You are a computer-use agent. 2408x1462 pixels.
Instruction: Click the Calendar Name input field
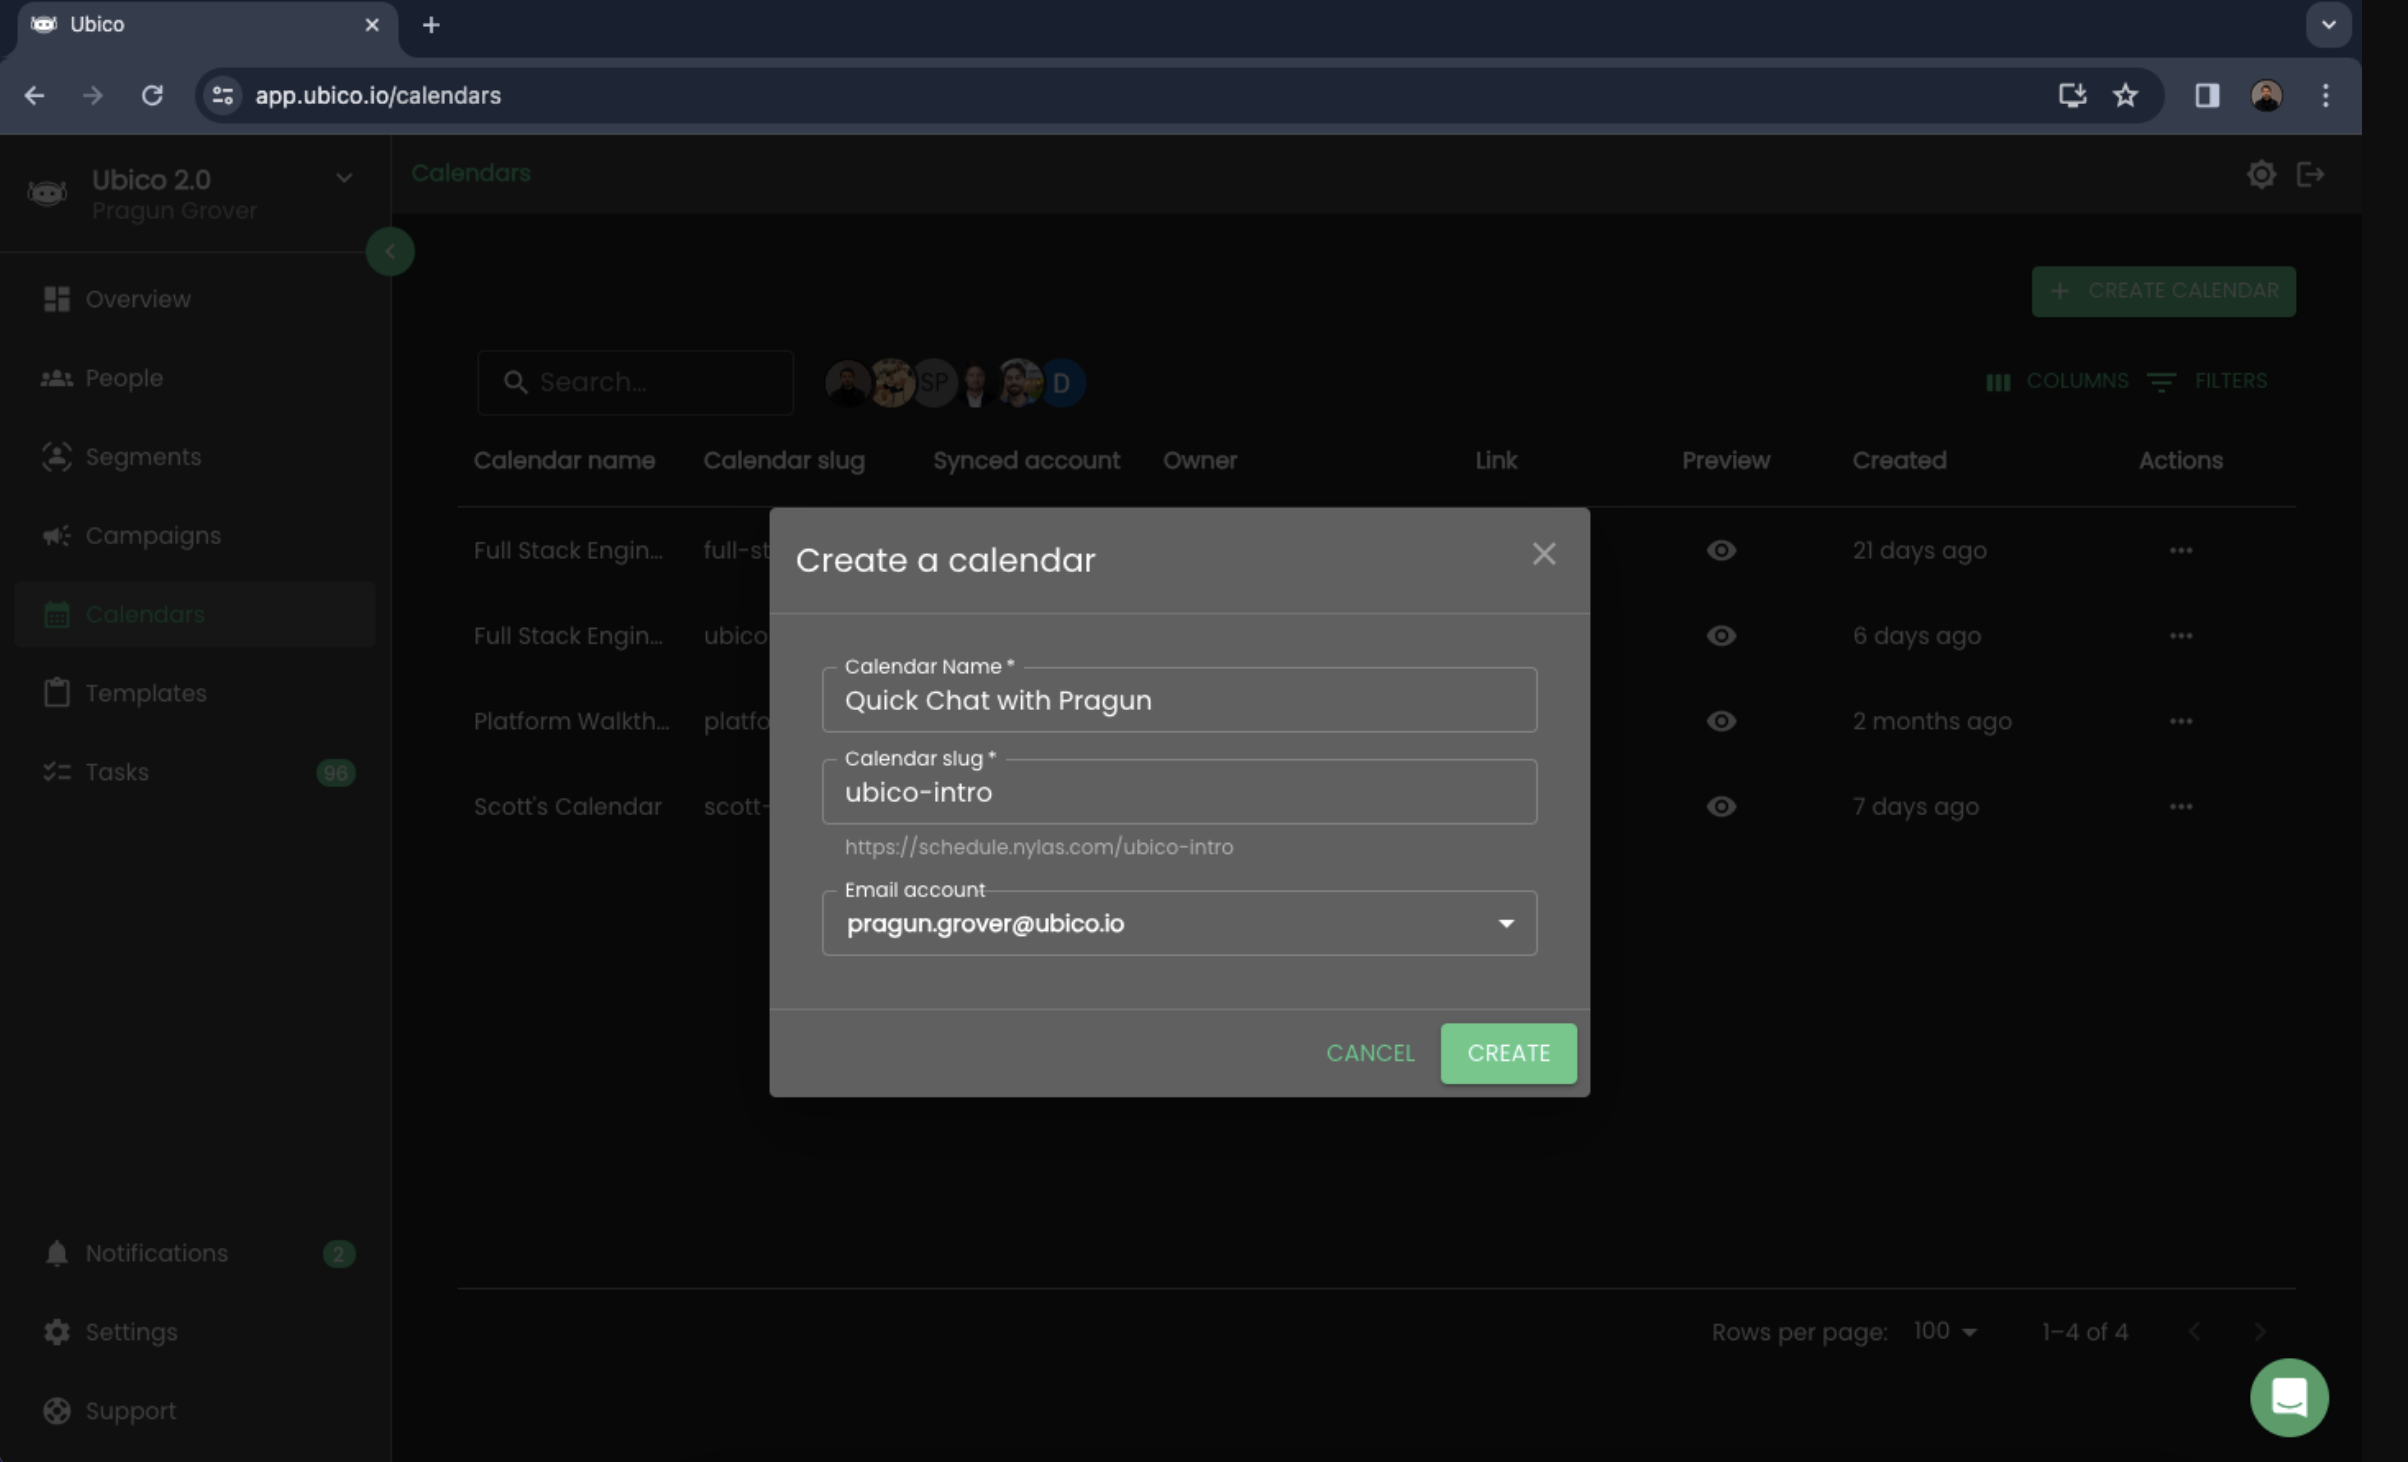click(x=1179, y=700)
